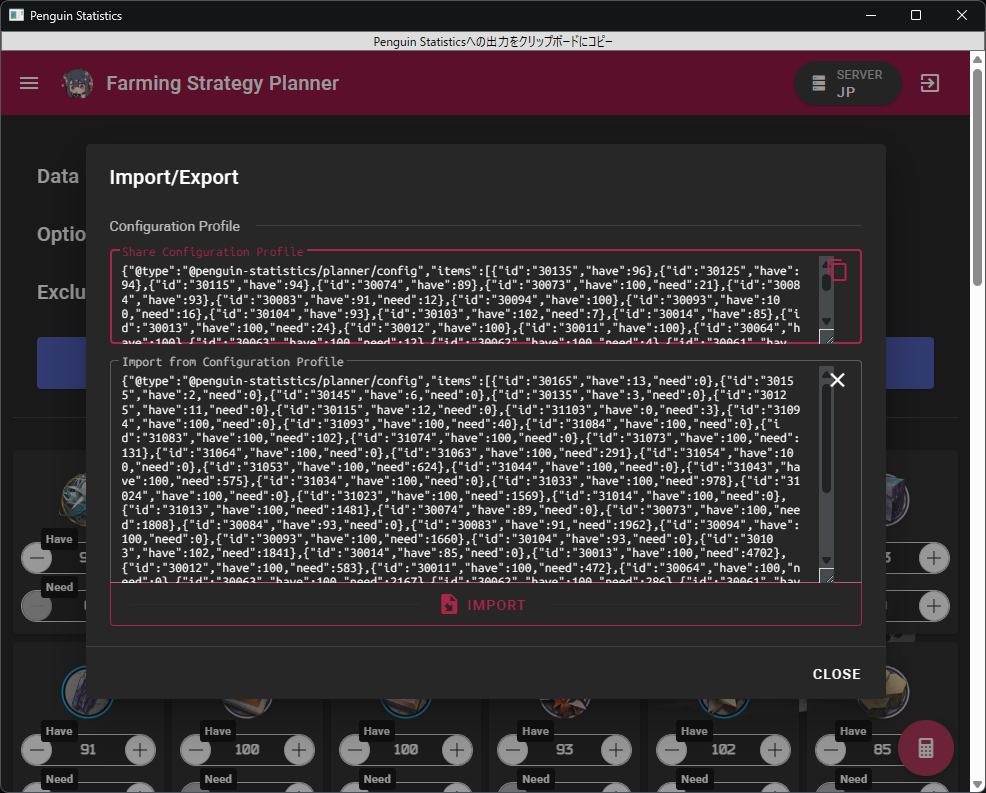Click the page vertical scrollbar thumb
The image size is (986, 793).
pos(977,176)
